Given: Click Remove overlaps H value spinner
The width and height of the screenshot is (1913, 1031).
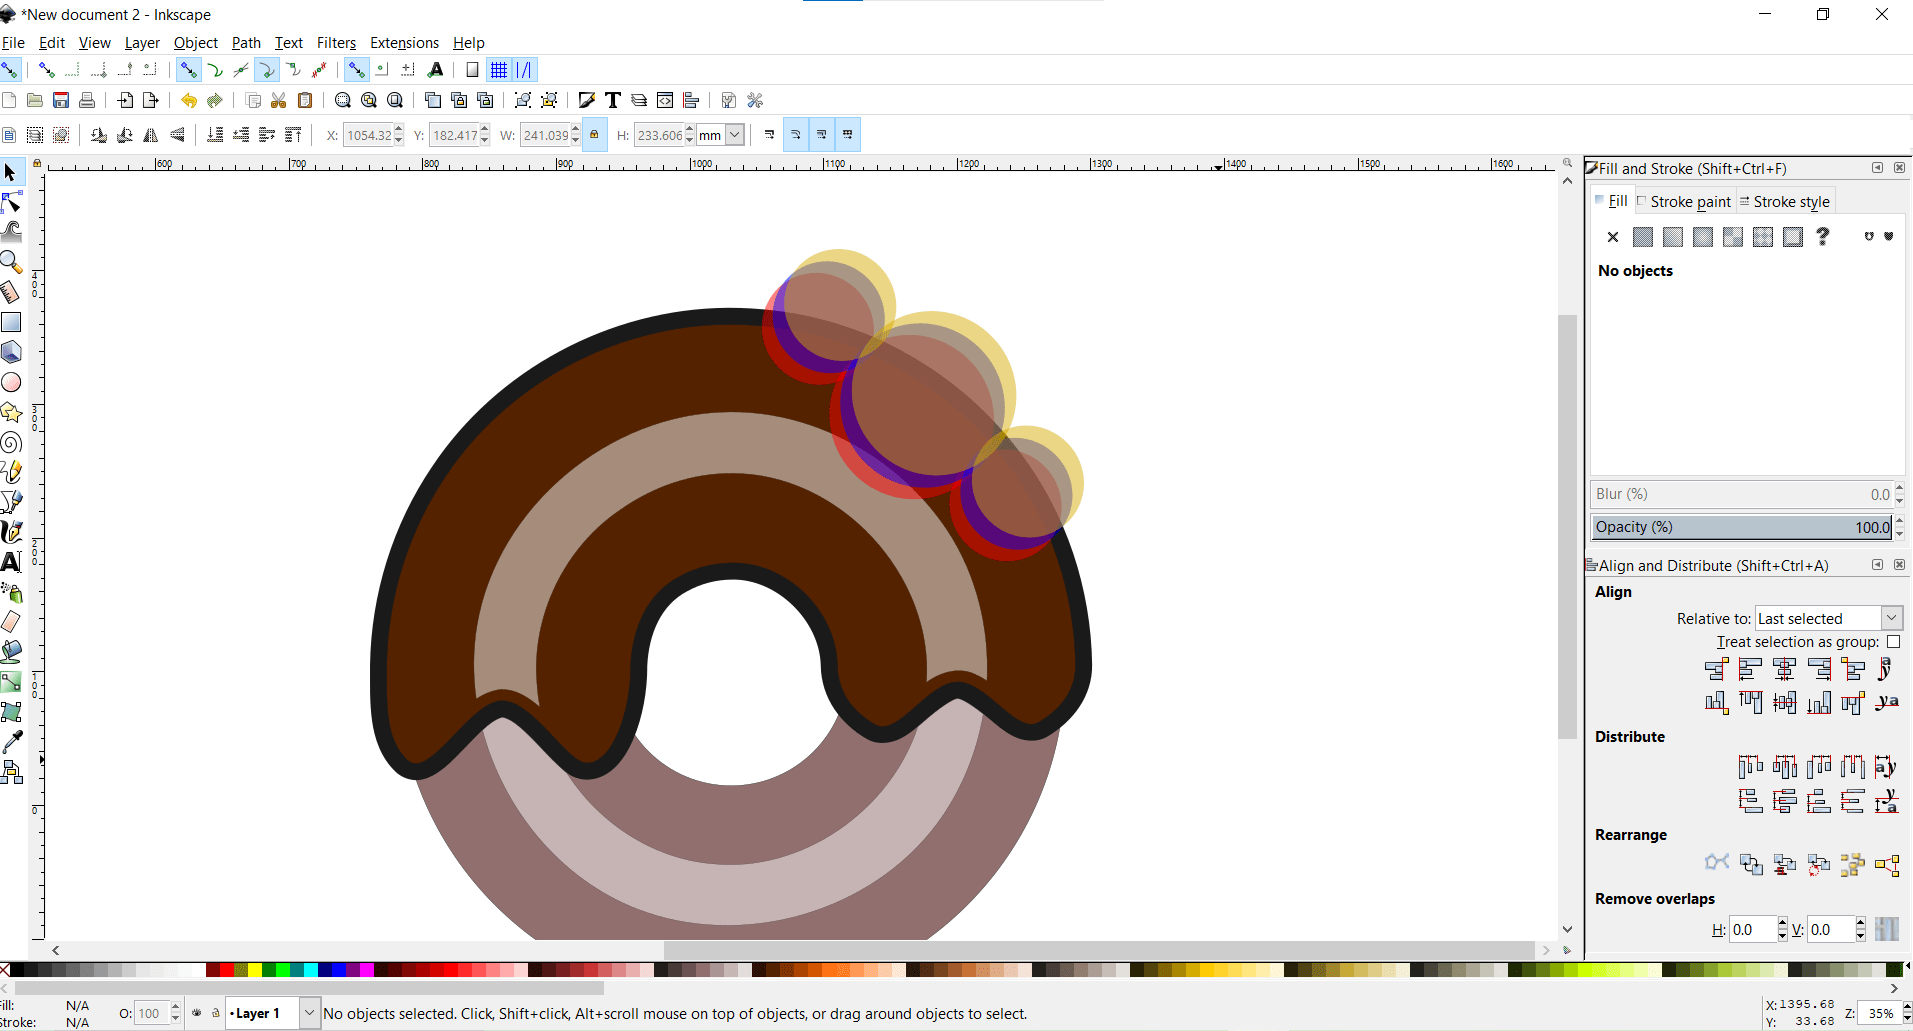Looking at the screenshot, I should tap(1782, 929).
